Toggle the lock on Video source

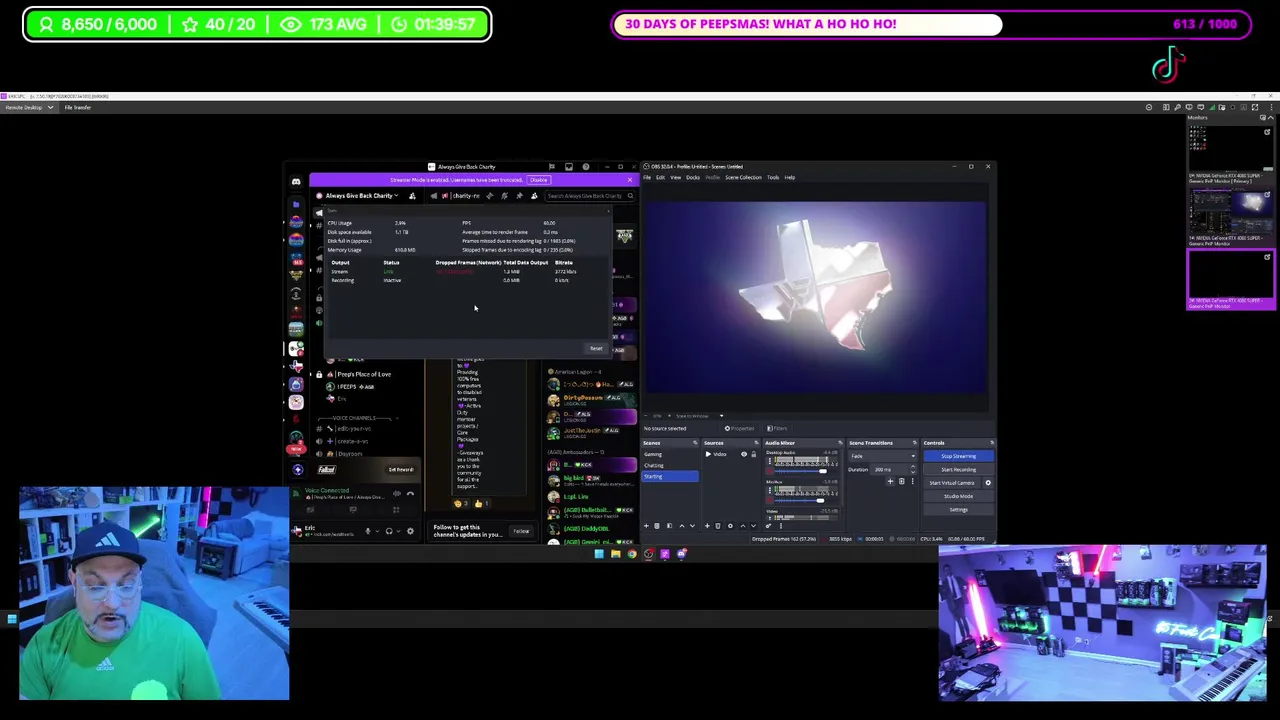pyautogui.click(x=754, y=454)
